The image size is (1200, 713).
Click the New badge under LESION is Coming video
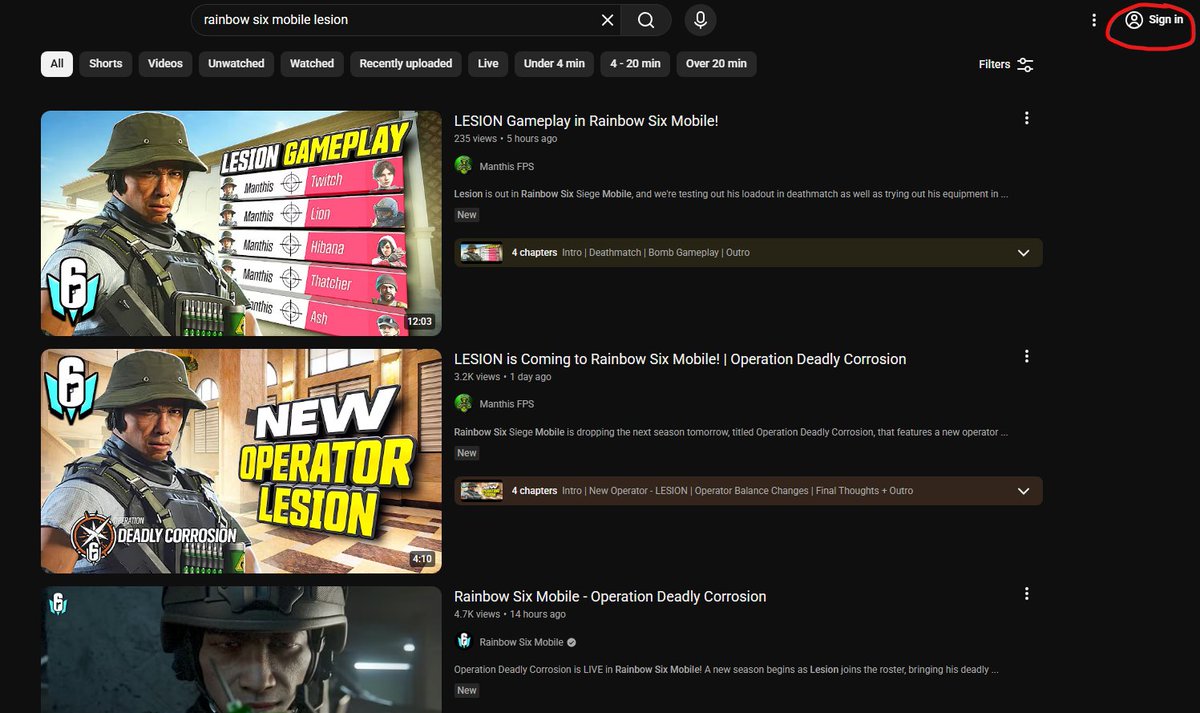pos(467,453)
